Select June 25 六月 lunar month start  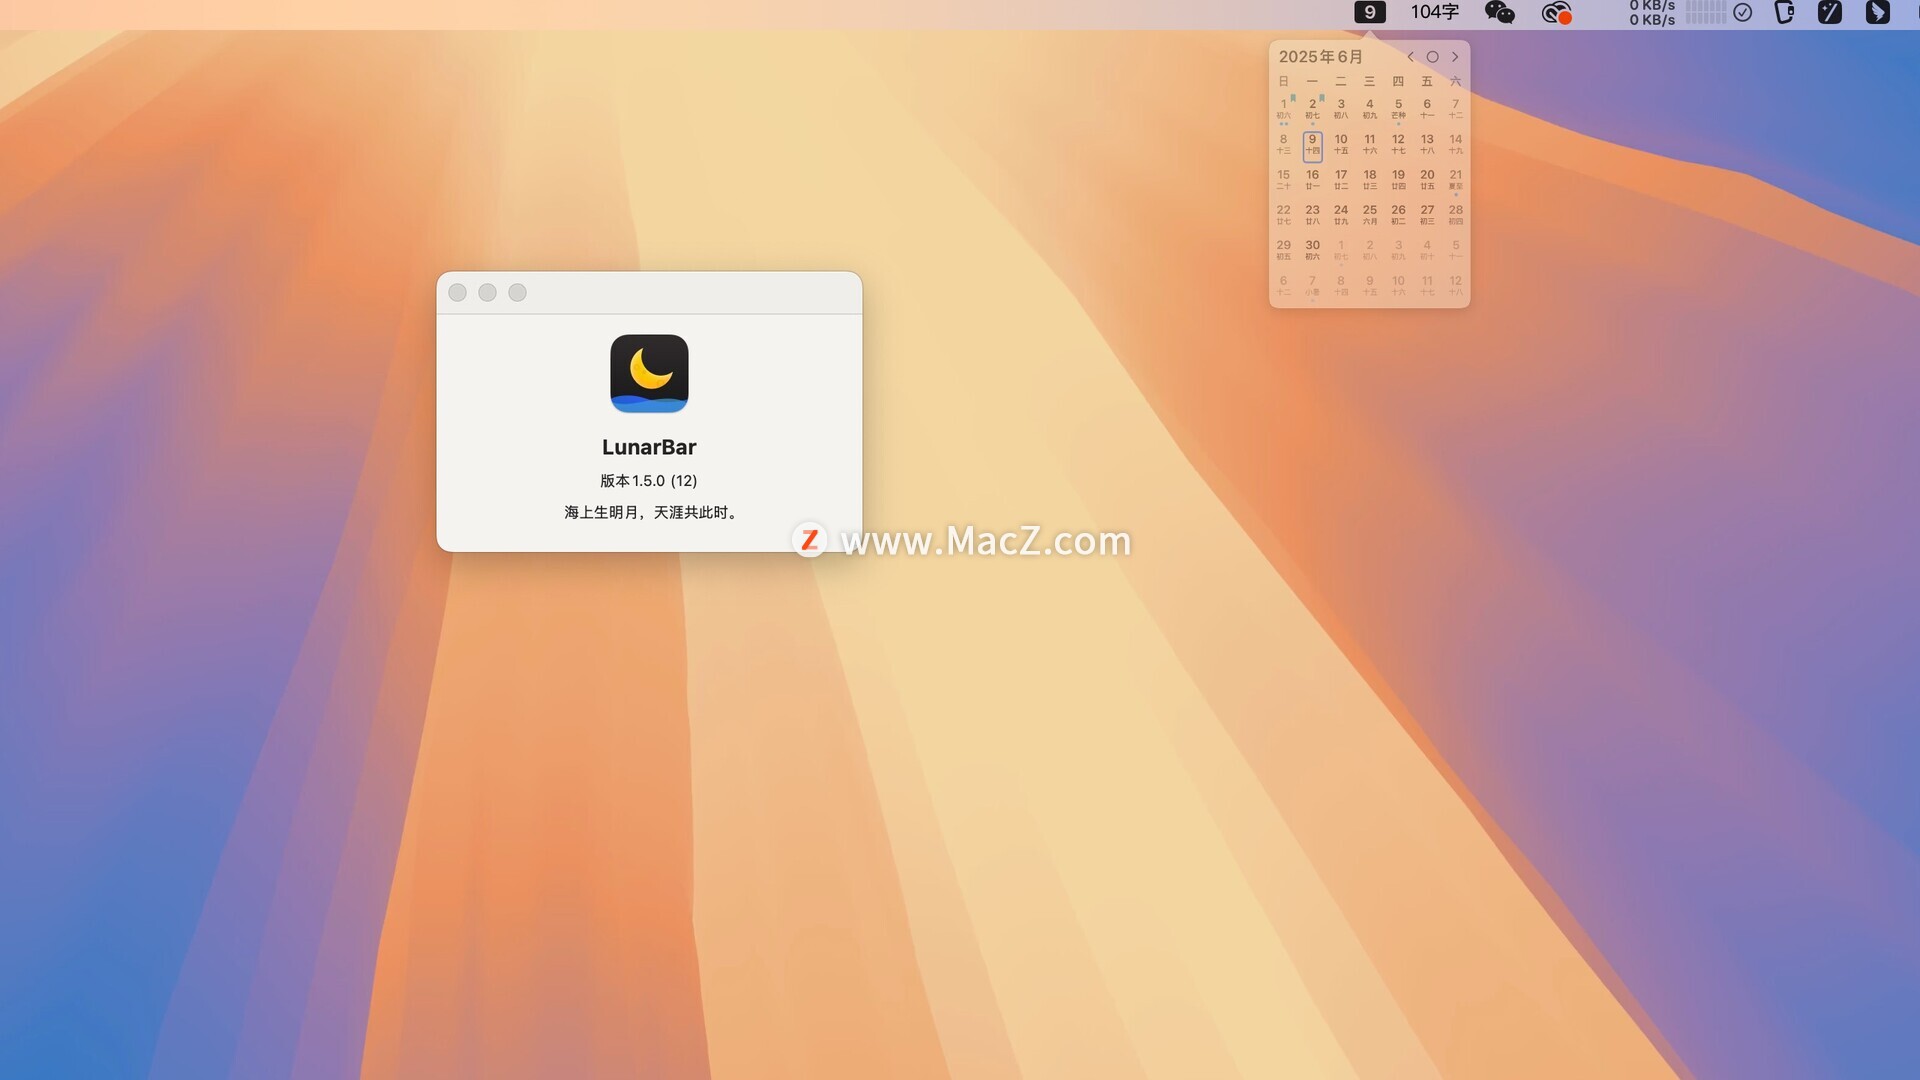pyautogui.click(x=1370, y=215)
